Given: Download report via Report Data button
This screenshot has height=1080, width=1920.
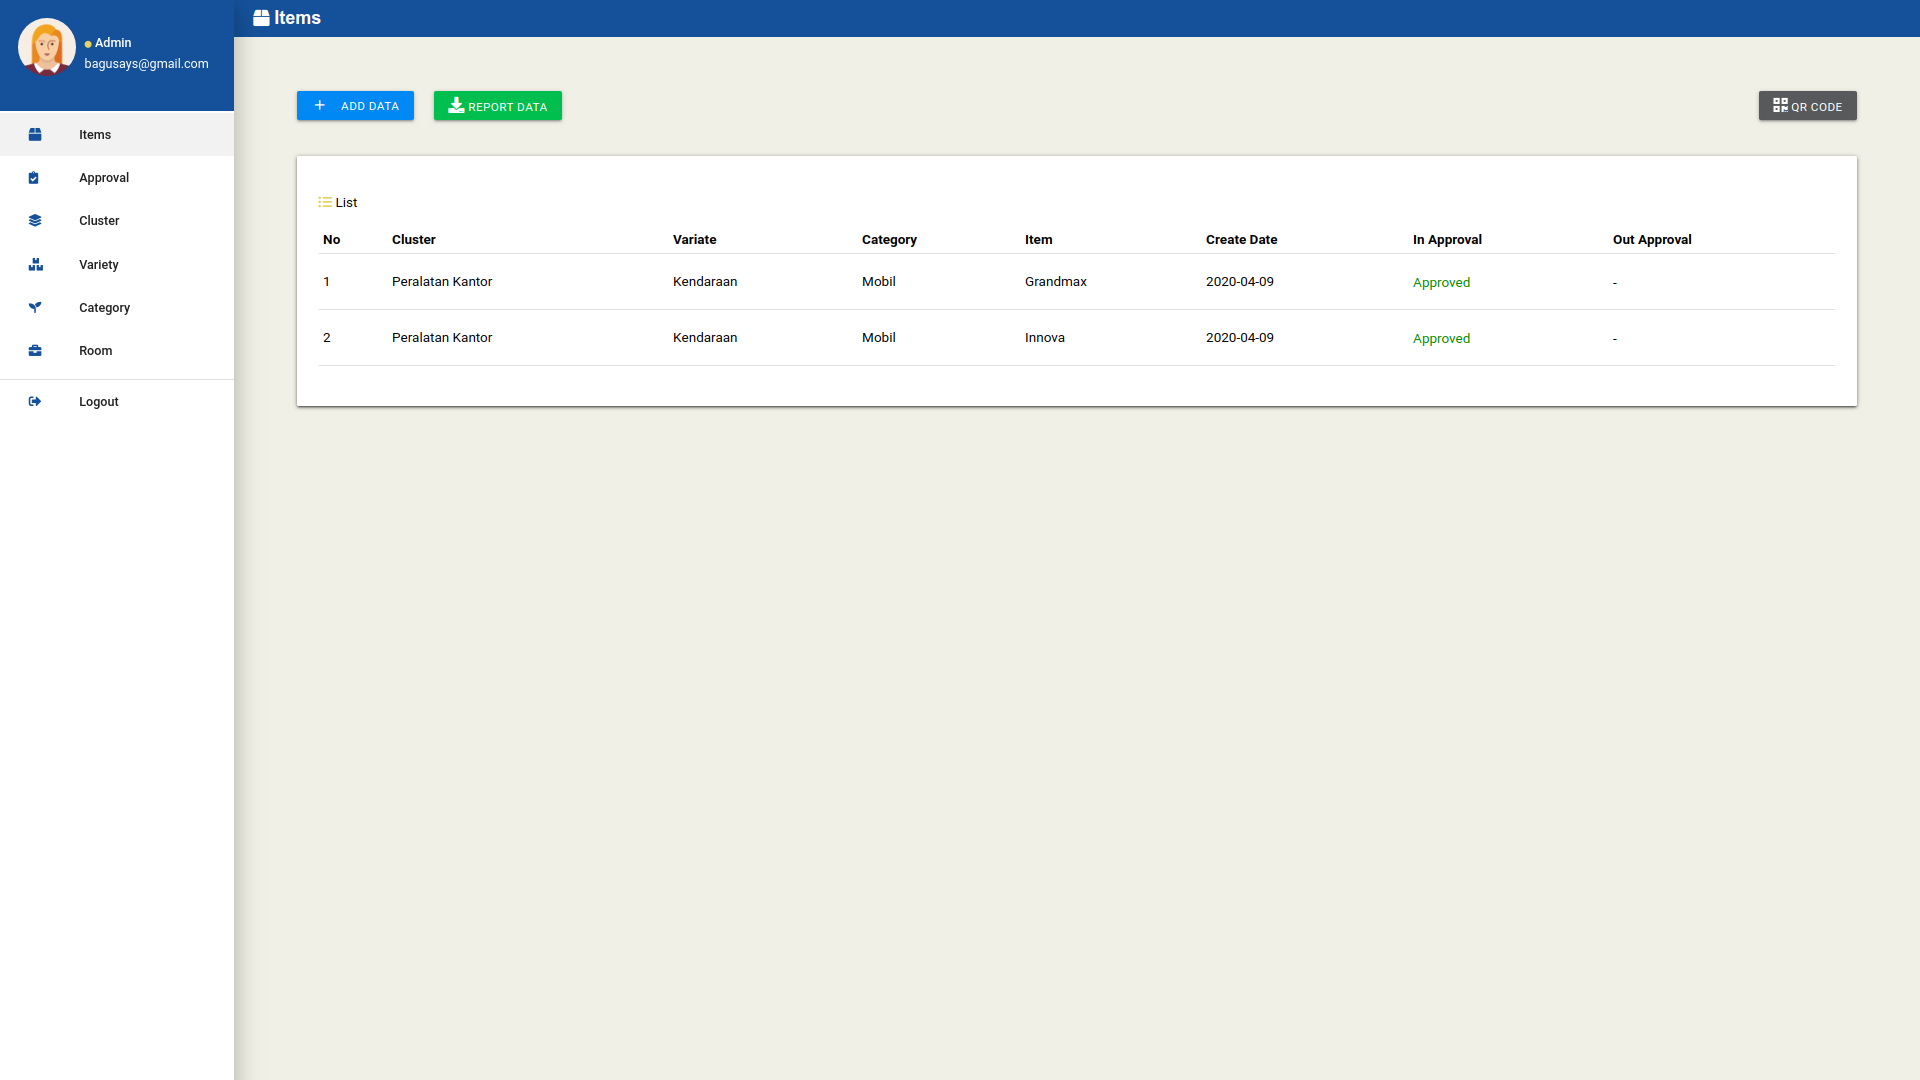Looking at the screenshot, I should [x=497, y=106].
